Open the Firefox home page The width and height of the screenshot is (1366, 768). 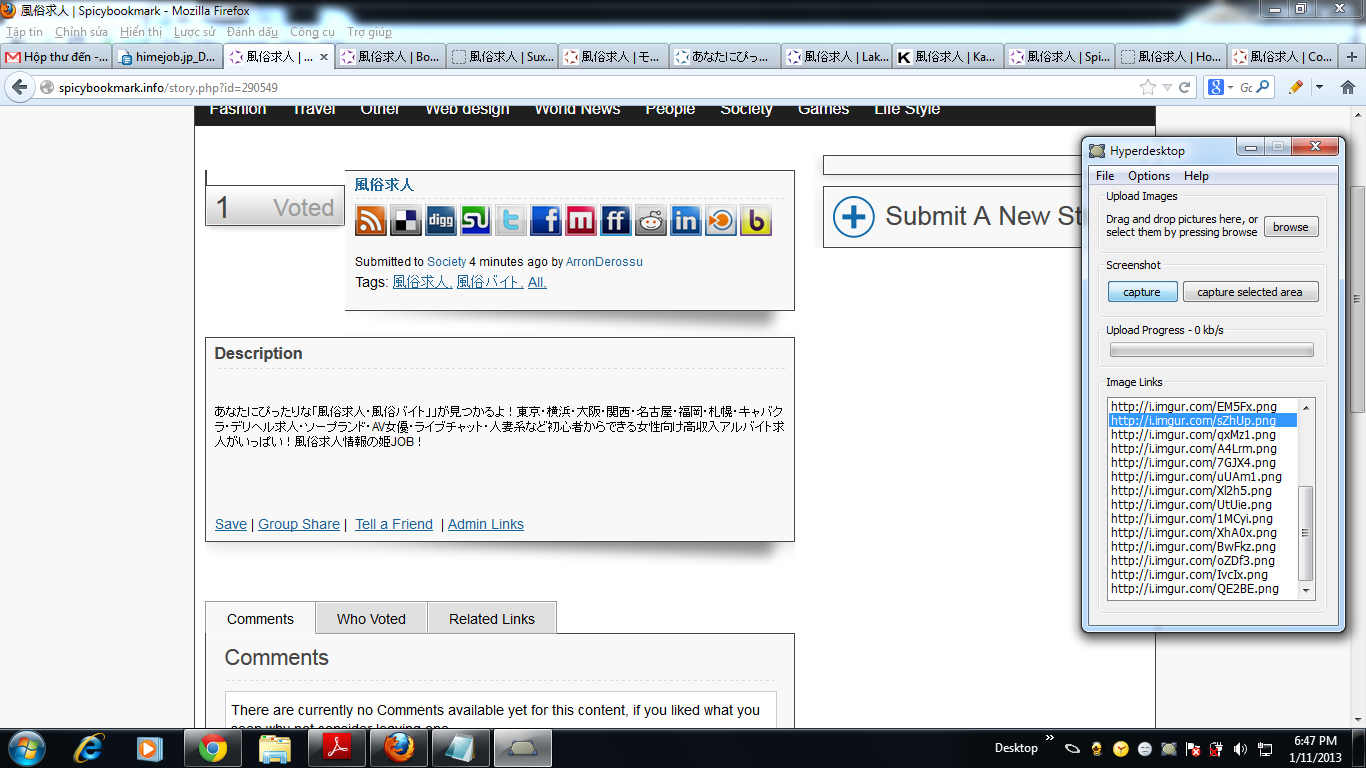coord(1348,88)
